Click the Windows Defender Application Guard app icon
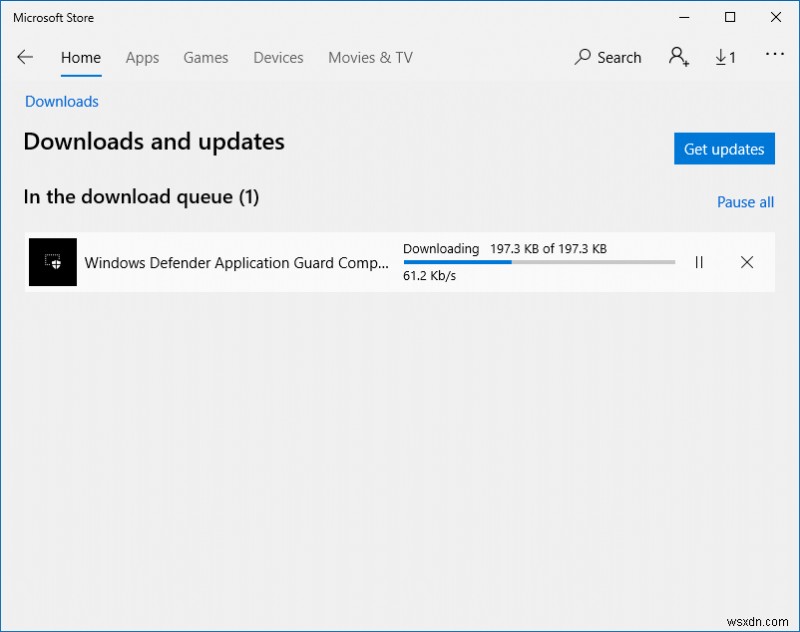 tap(53, 262)
